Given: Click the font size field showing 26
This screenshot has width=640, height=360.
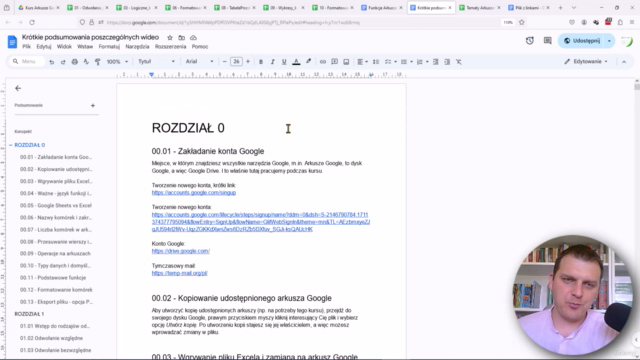Looking at the screenshot, I should [236, 62].
